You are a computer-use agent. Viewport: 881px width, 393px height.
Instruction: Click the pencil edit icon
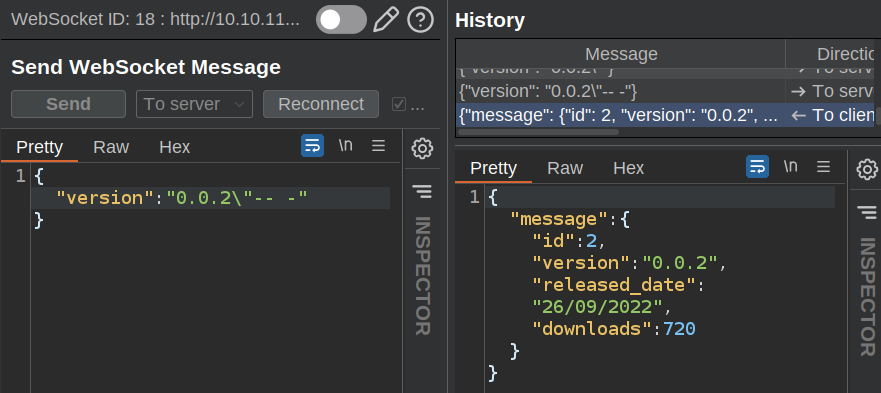386,20
